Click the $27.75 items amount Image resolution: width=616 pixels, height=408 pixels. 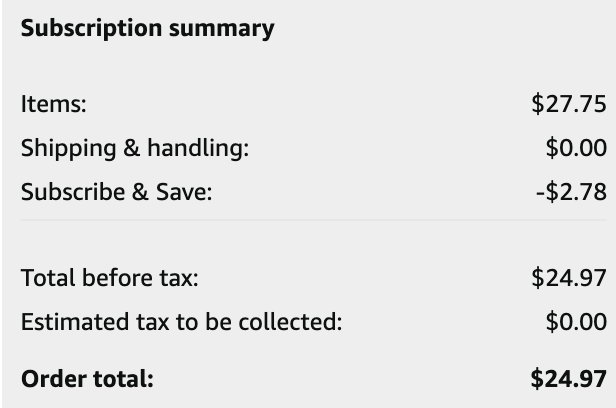tap(569, 104)
